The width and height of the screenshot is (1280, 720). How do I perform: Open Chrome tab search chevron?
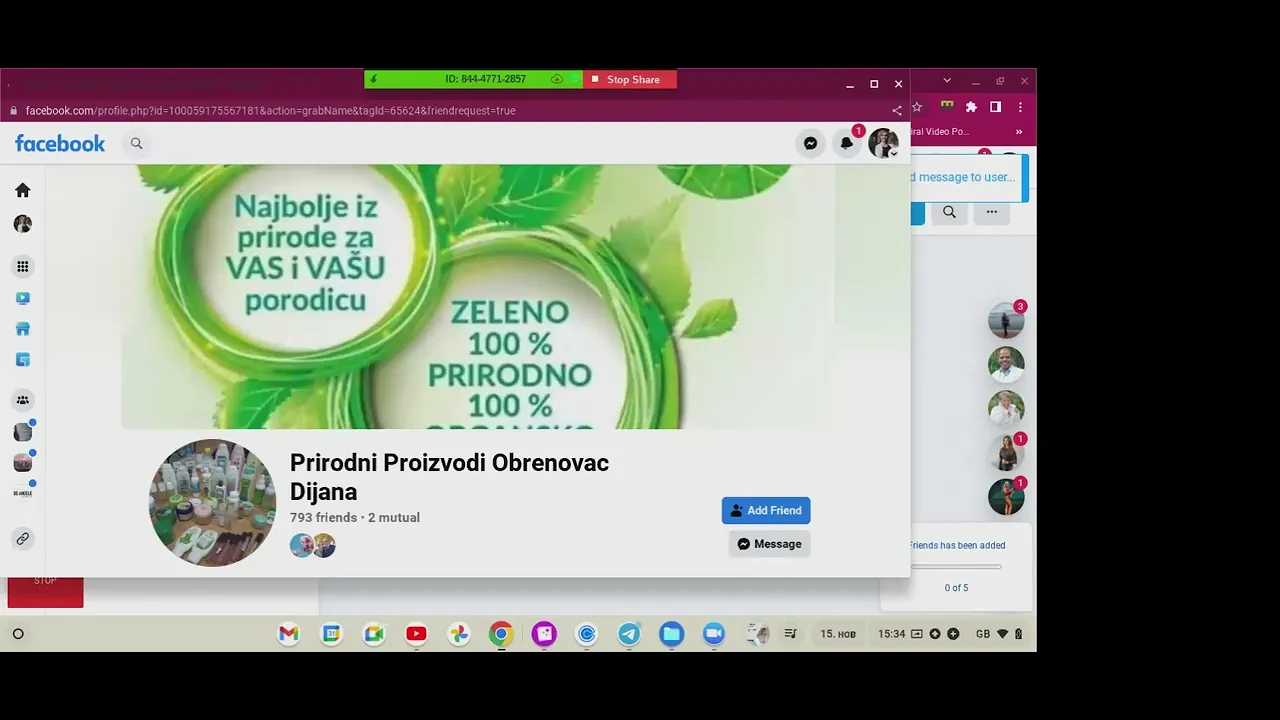pyautogui.click(x=947, y=81)
